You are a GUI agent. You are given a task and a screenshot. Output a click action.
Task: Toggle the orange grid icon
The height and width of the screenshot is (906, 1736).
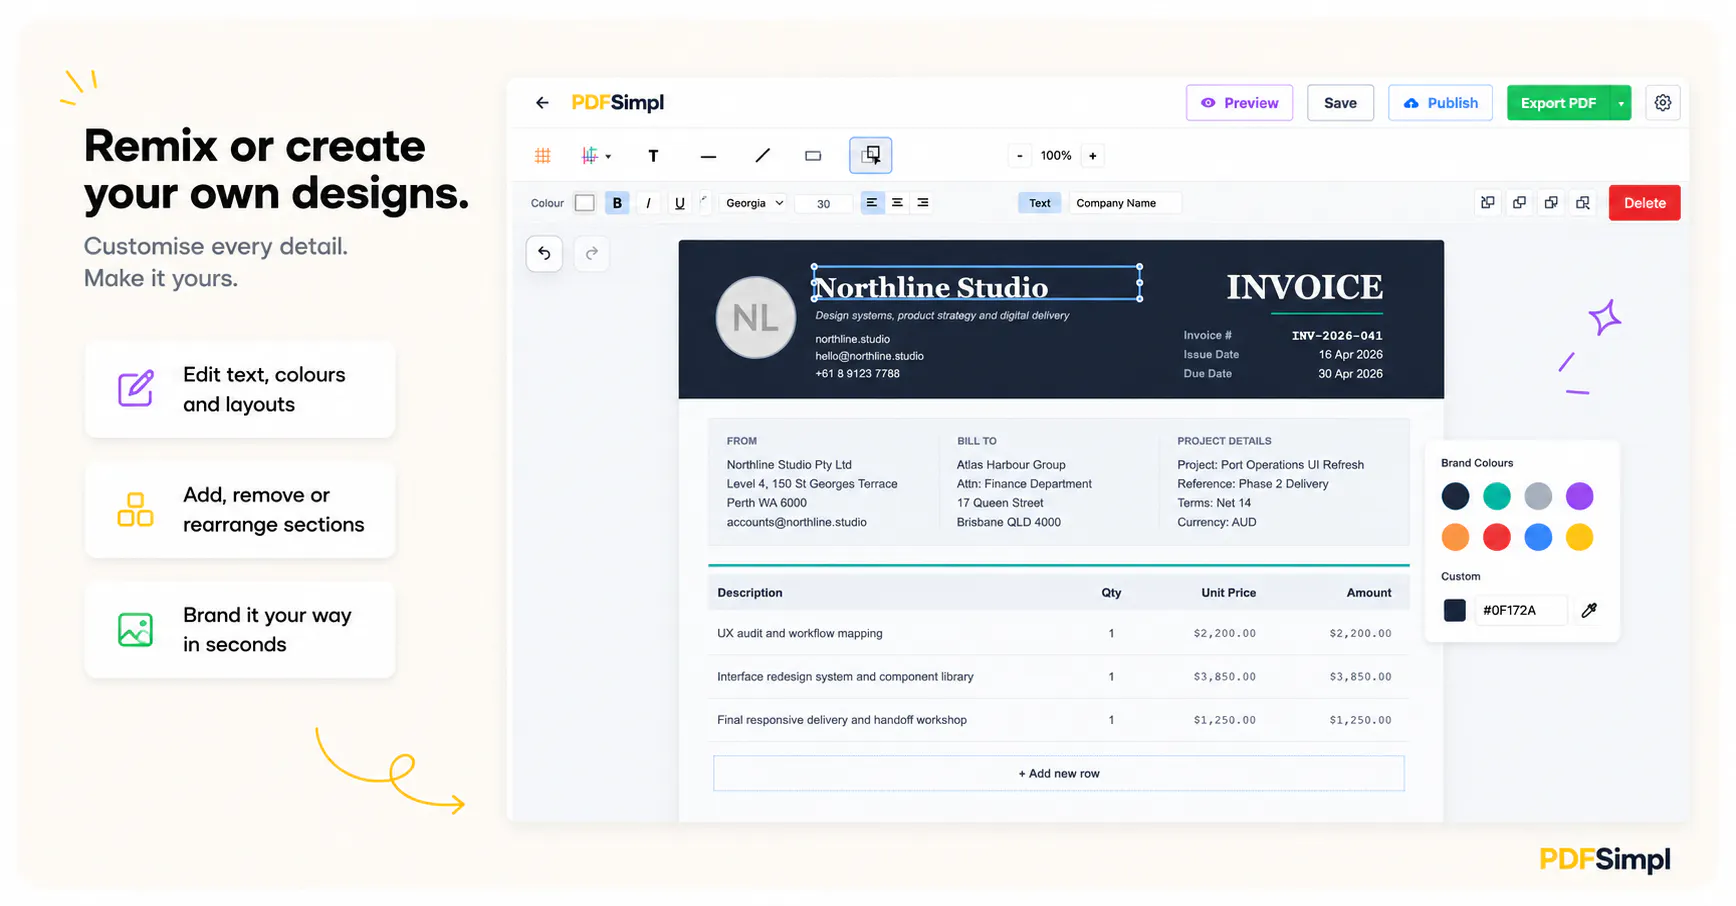point(543,156)
